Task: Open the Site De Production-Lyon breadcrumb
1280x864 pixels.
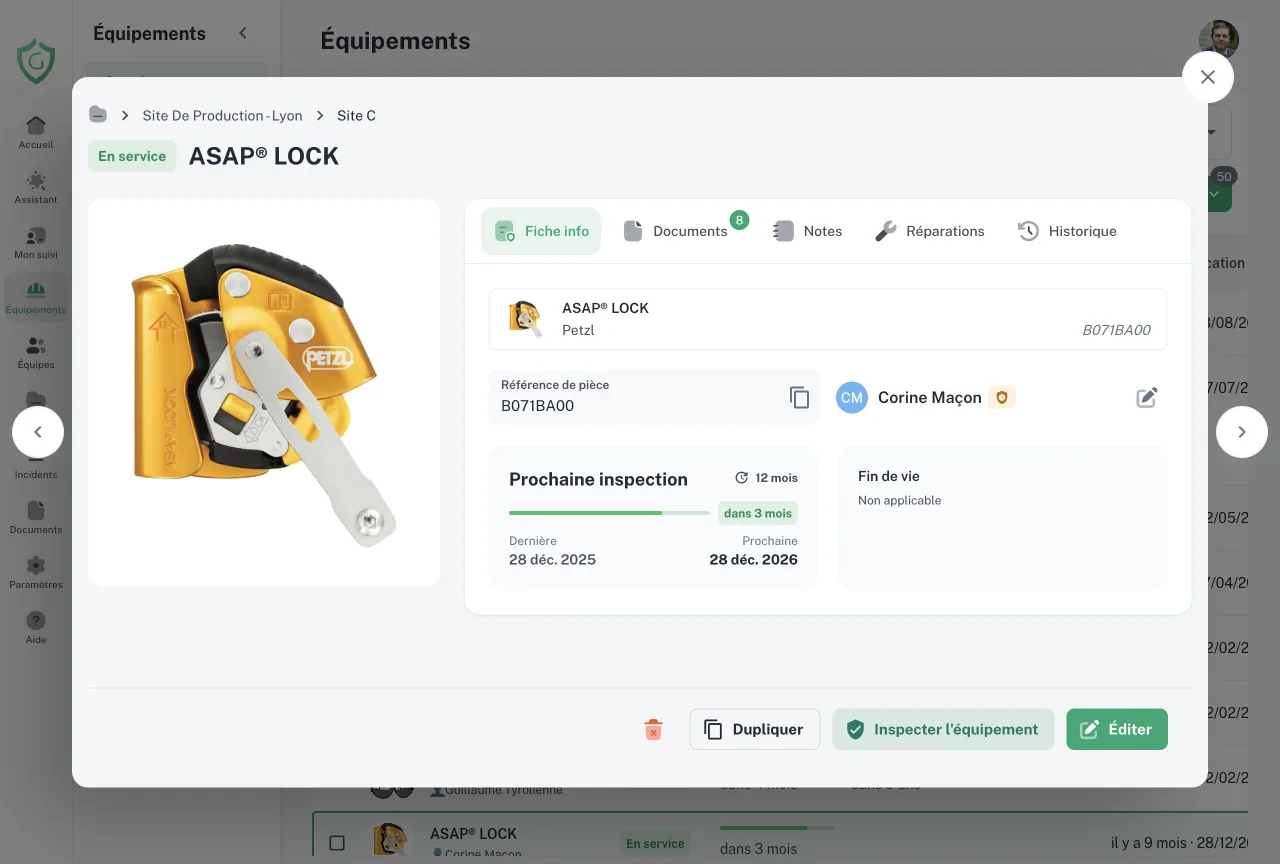Action: (x=222, y=115)
